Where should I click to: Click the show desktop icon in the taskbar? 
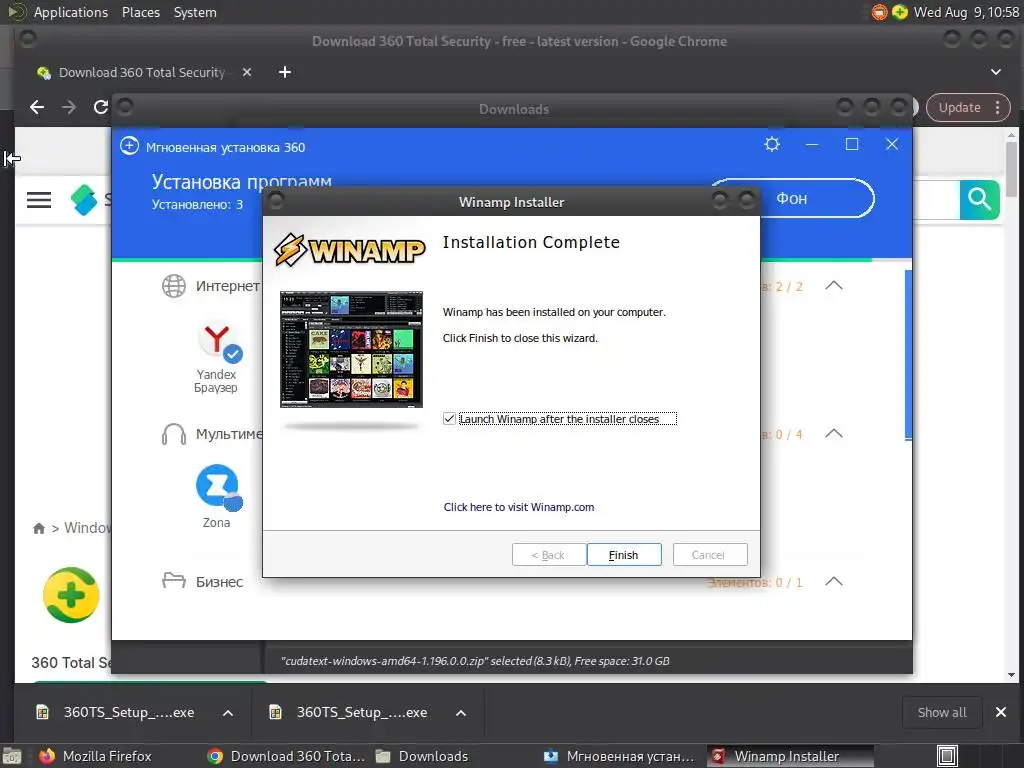(11, 757)
